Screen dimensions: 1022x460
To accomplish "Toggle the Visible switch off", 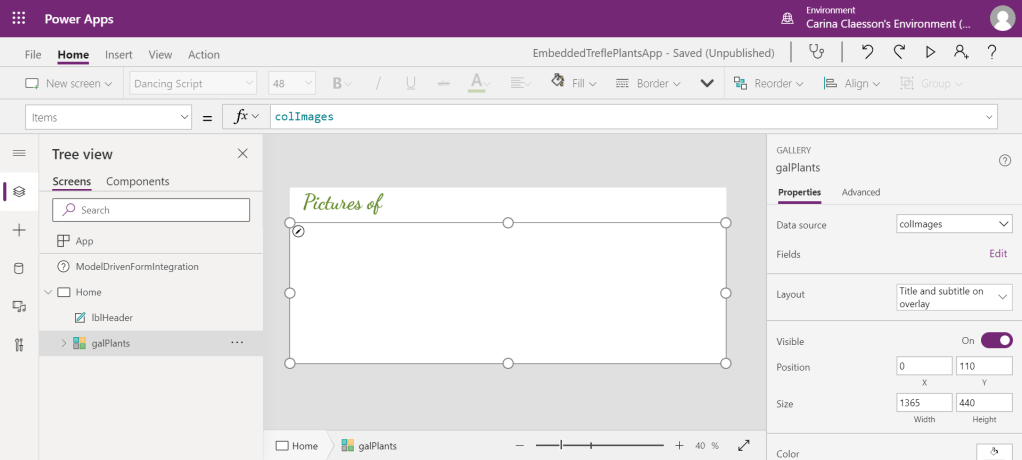I will point(996,341).
